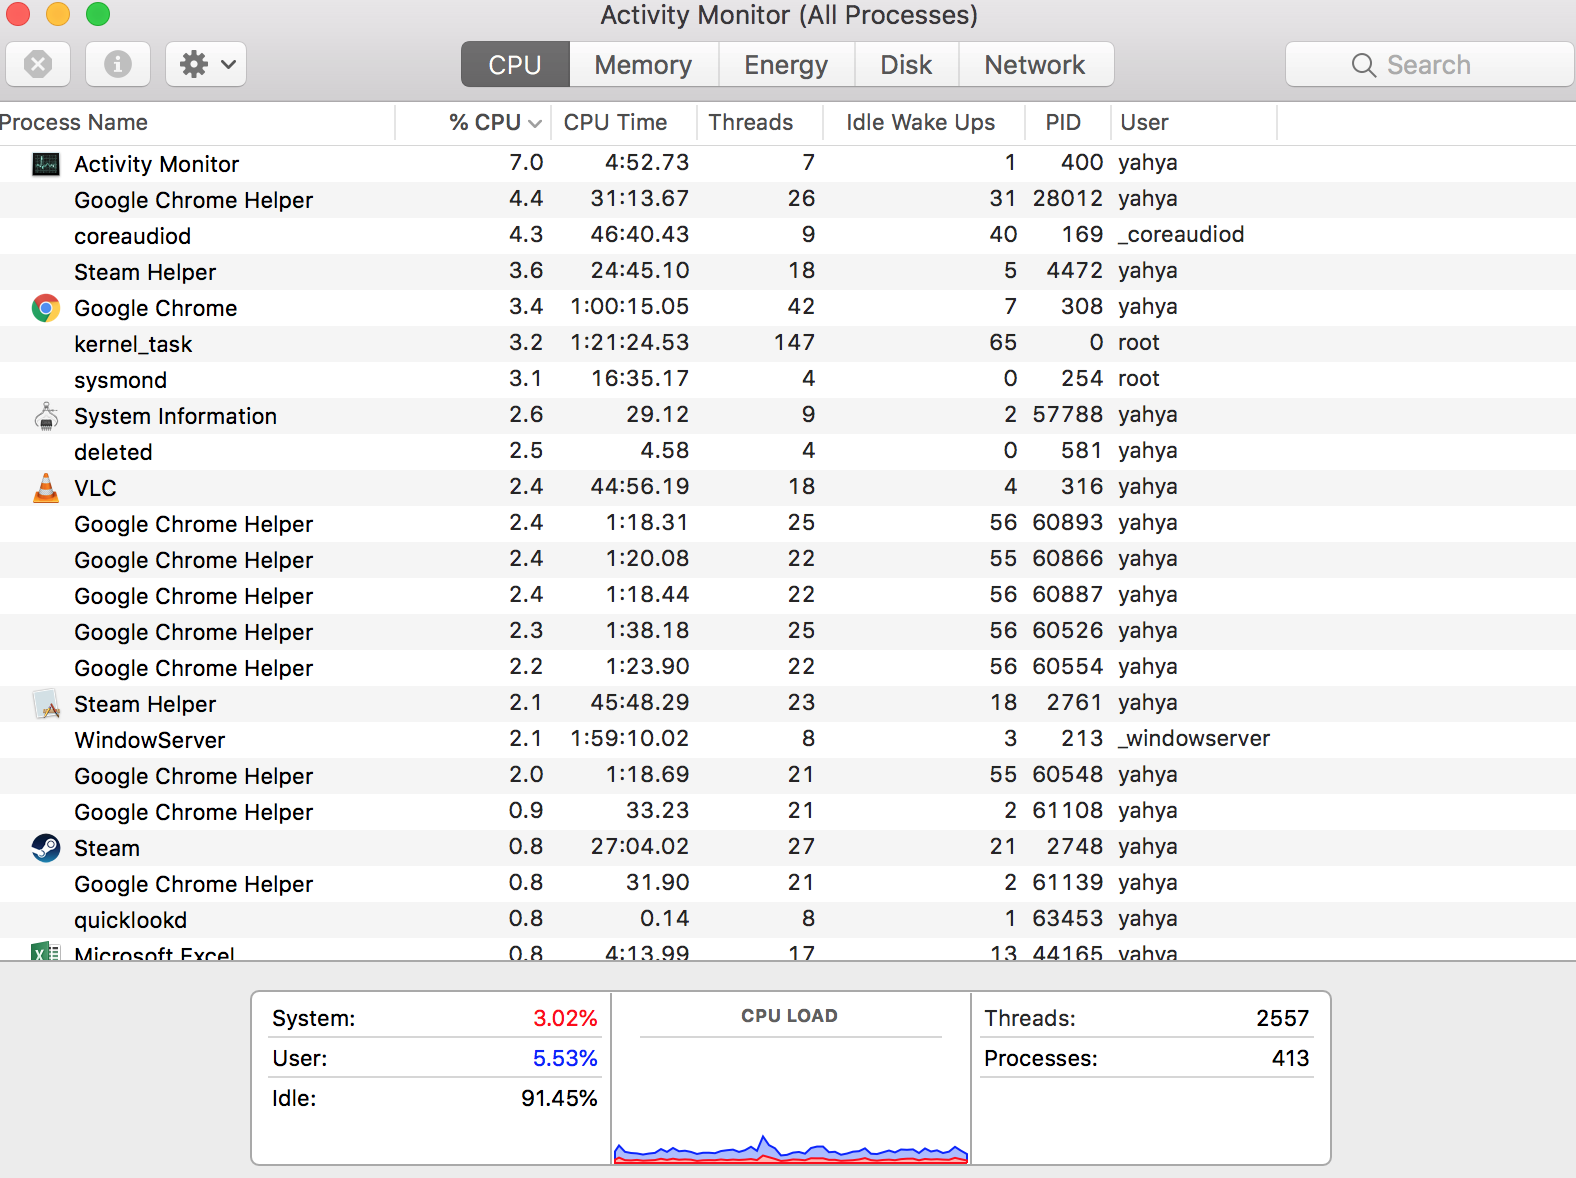Select Google Chrome Helper with PID 60554
This screenshot has height=1178, width=1576.
[788, 668]
